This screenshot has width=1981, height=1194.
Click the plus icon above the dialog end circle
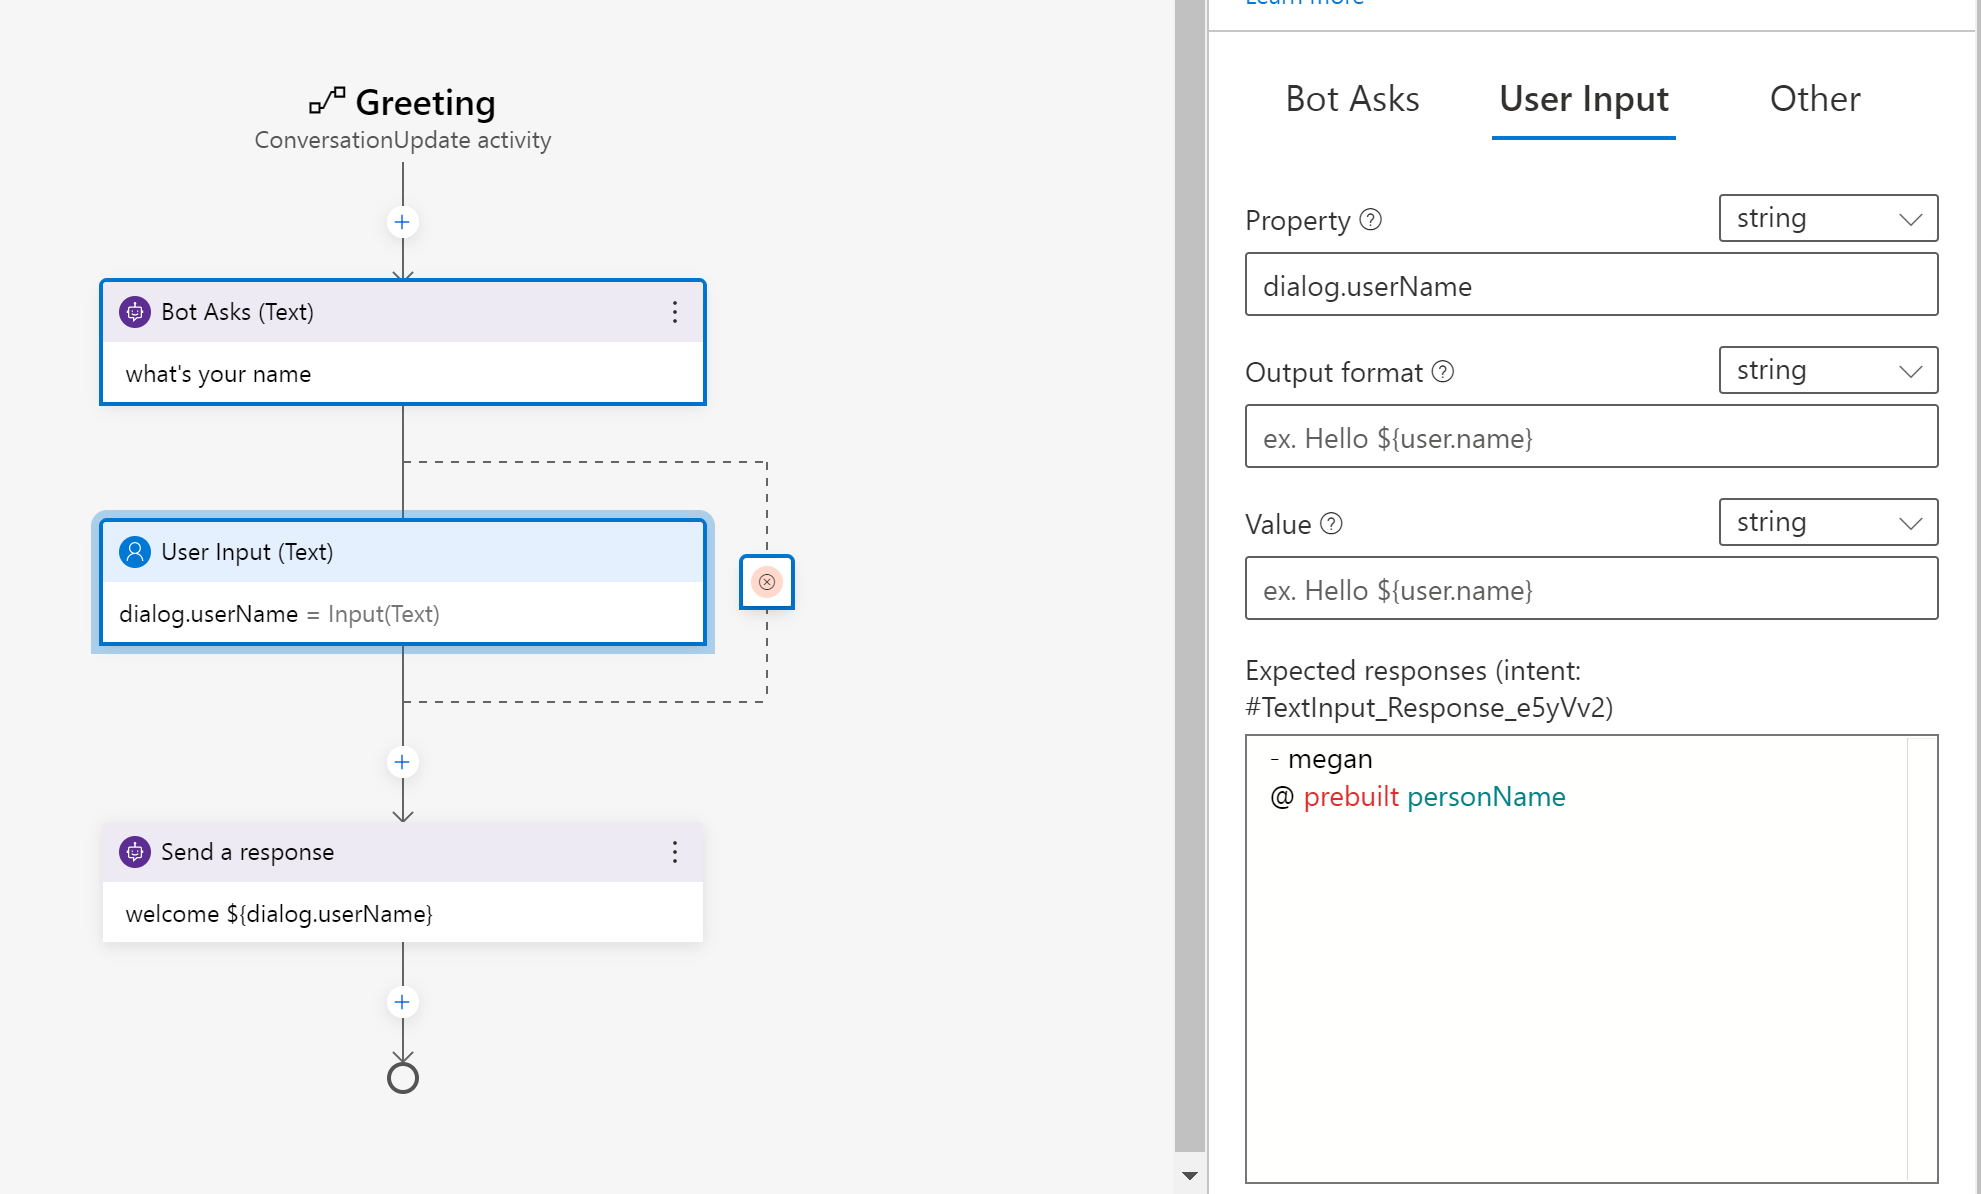[x=402, y=1001]
